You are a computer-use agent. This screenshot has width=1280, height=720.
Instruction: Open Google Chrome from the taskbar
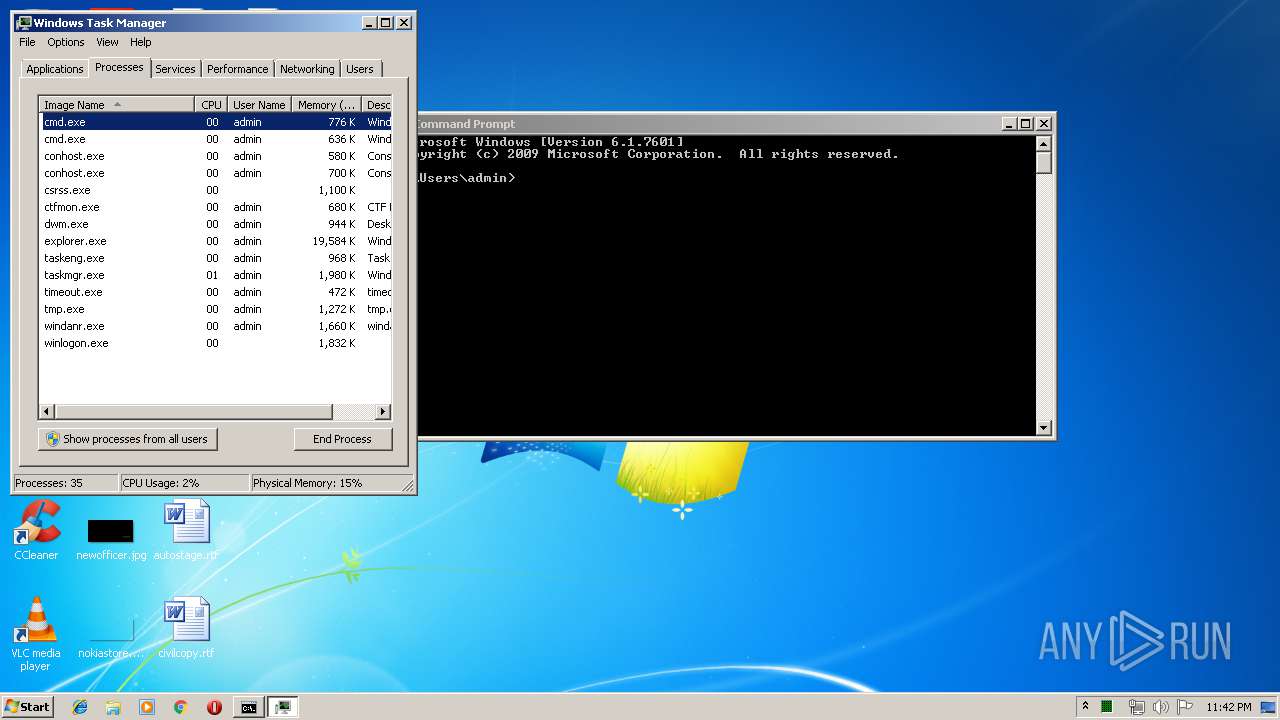point(180,707)
